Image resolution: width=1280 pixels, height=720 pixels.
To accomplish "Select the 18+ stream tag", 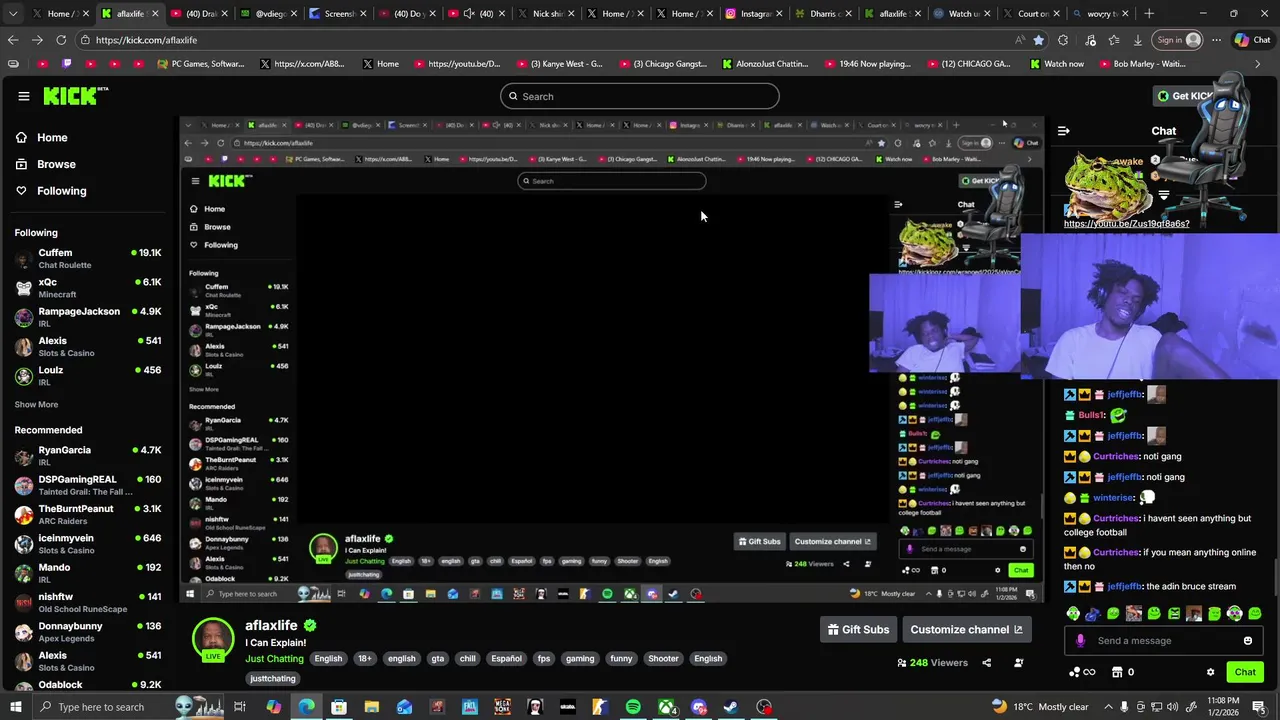I will pyautogui.click(x=364, y=659).
